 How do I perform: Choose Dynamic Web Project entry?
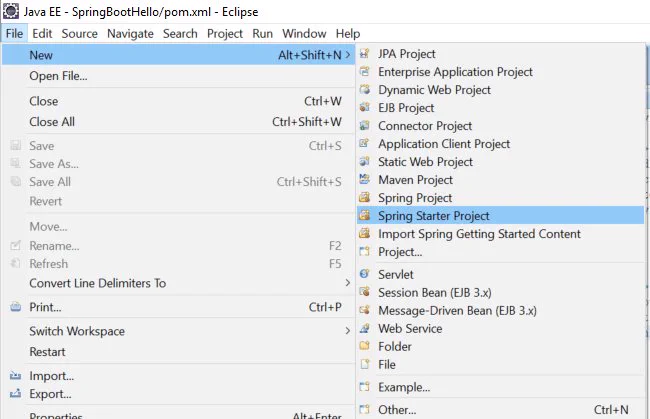tap(500, 90)
